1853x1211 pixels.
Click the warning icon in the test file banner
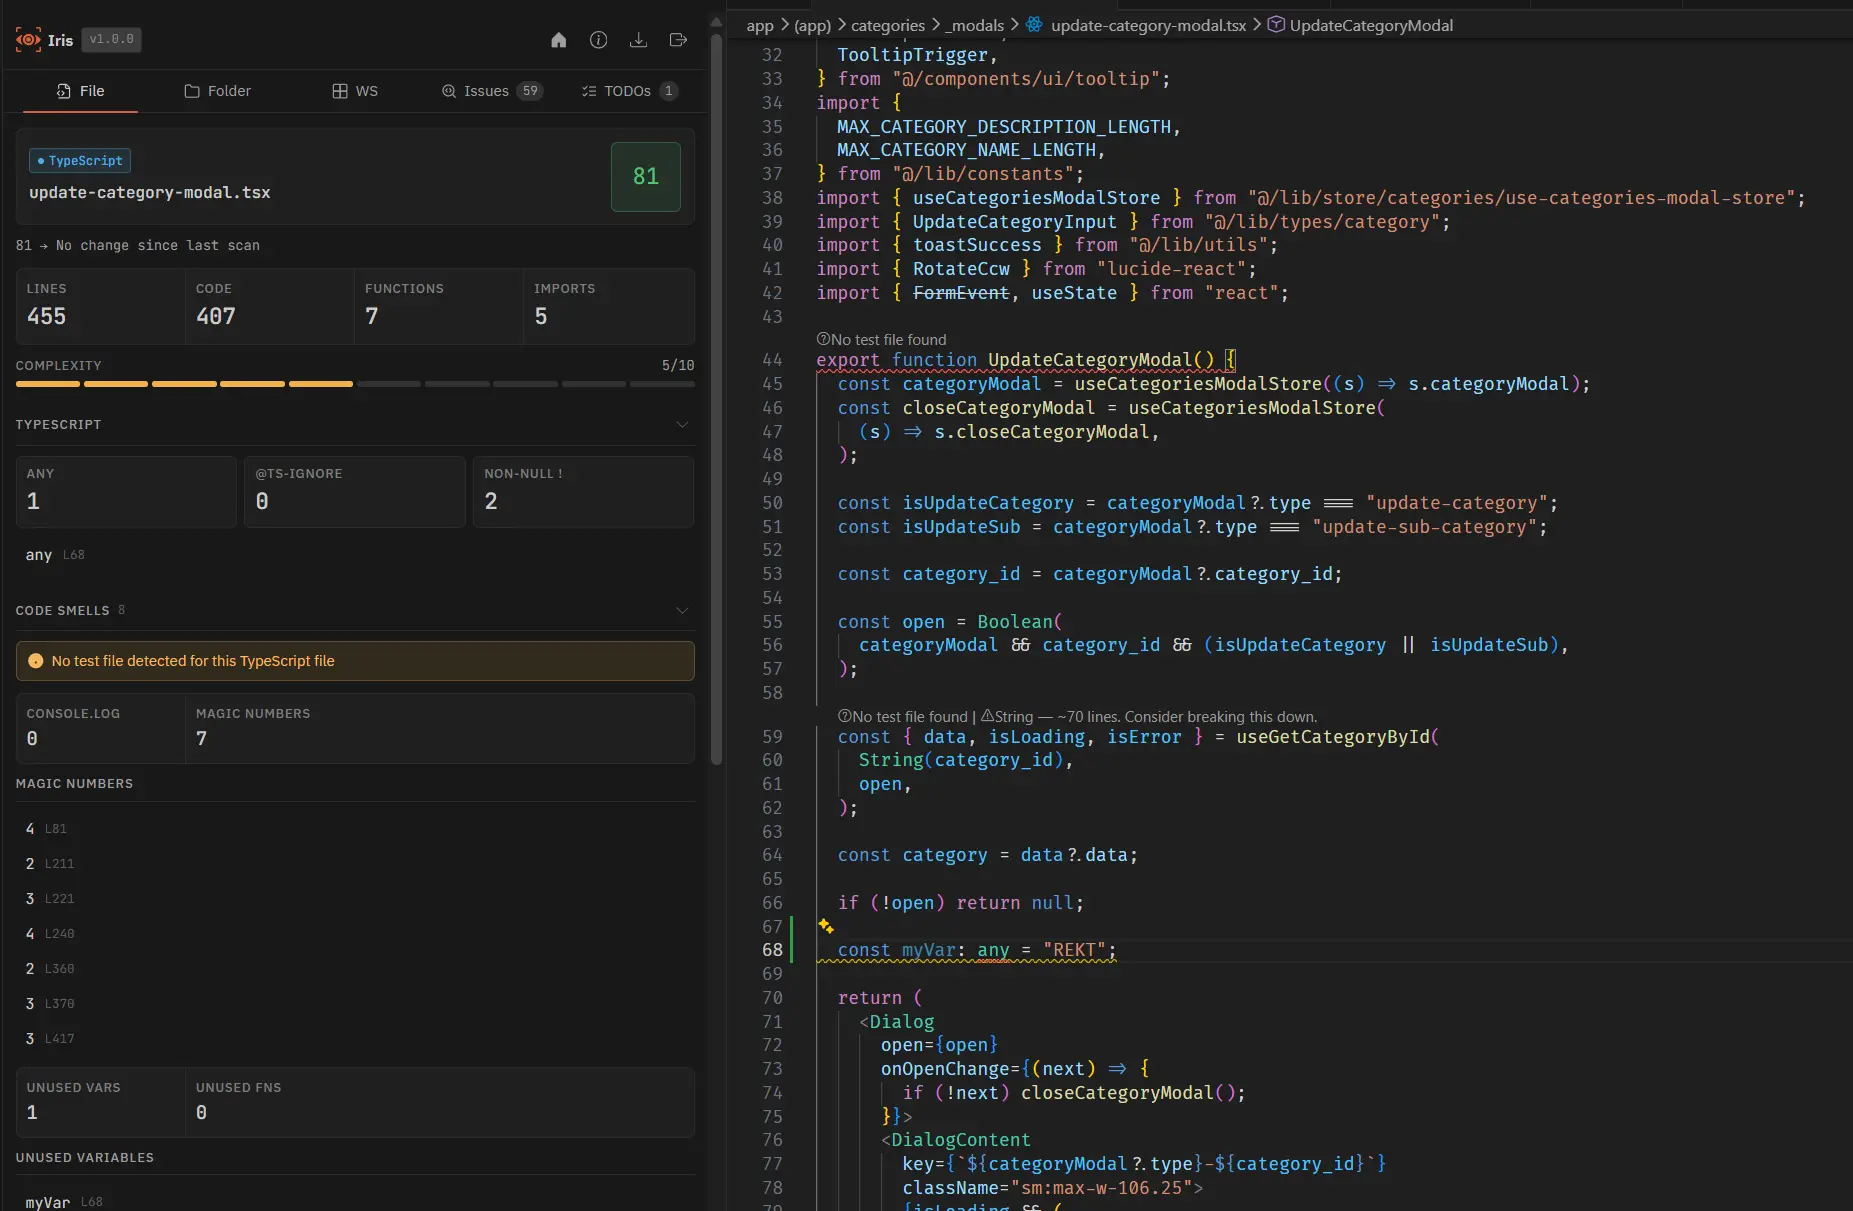(x=36, y=661)
